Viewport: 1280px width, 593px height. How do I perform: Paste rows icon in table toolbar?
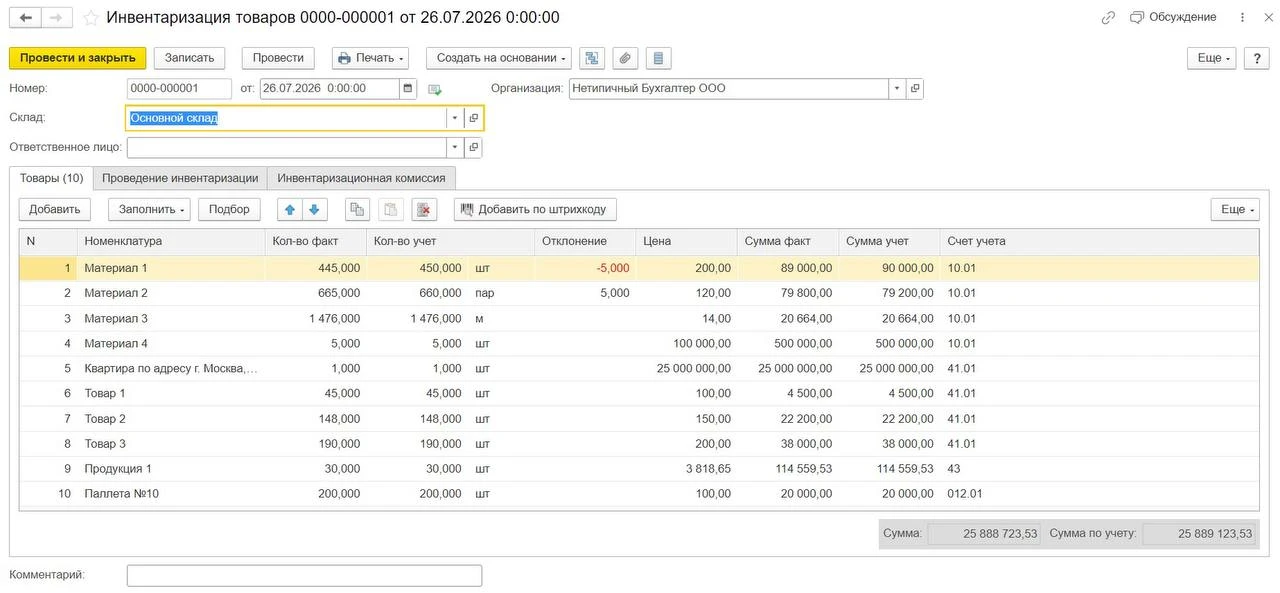(391, 209)
